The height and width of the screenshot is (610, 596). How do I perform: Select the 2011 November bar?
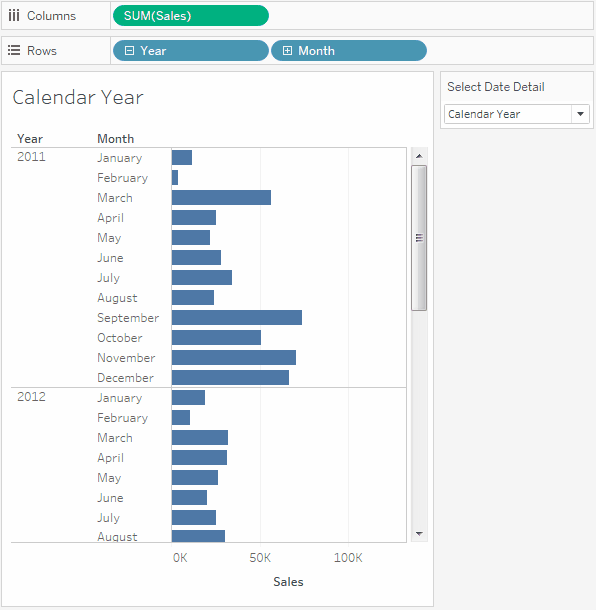point(234,358)
